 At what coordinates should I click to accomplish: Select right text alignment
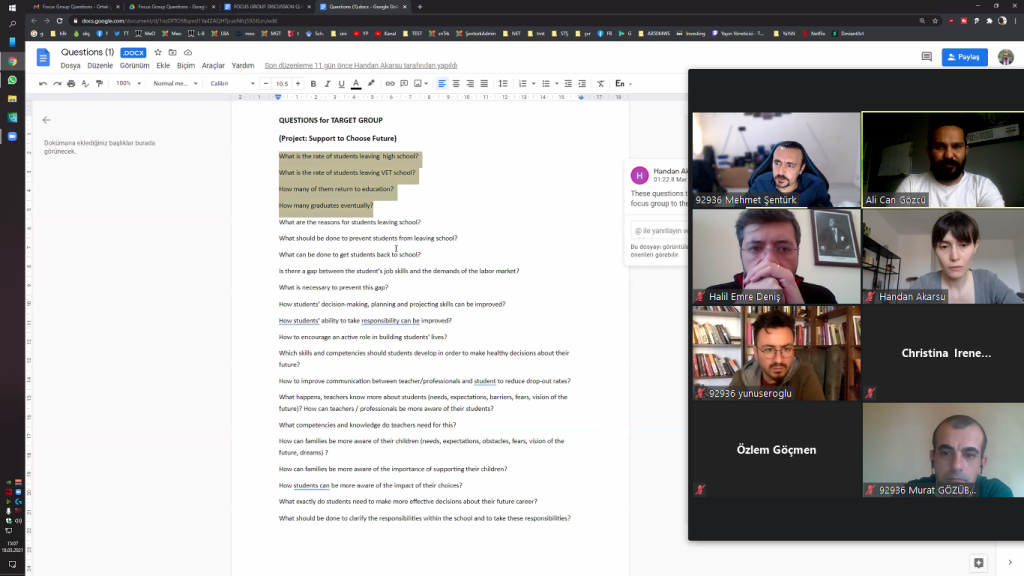(470, 84)
